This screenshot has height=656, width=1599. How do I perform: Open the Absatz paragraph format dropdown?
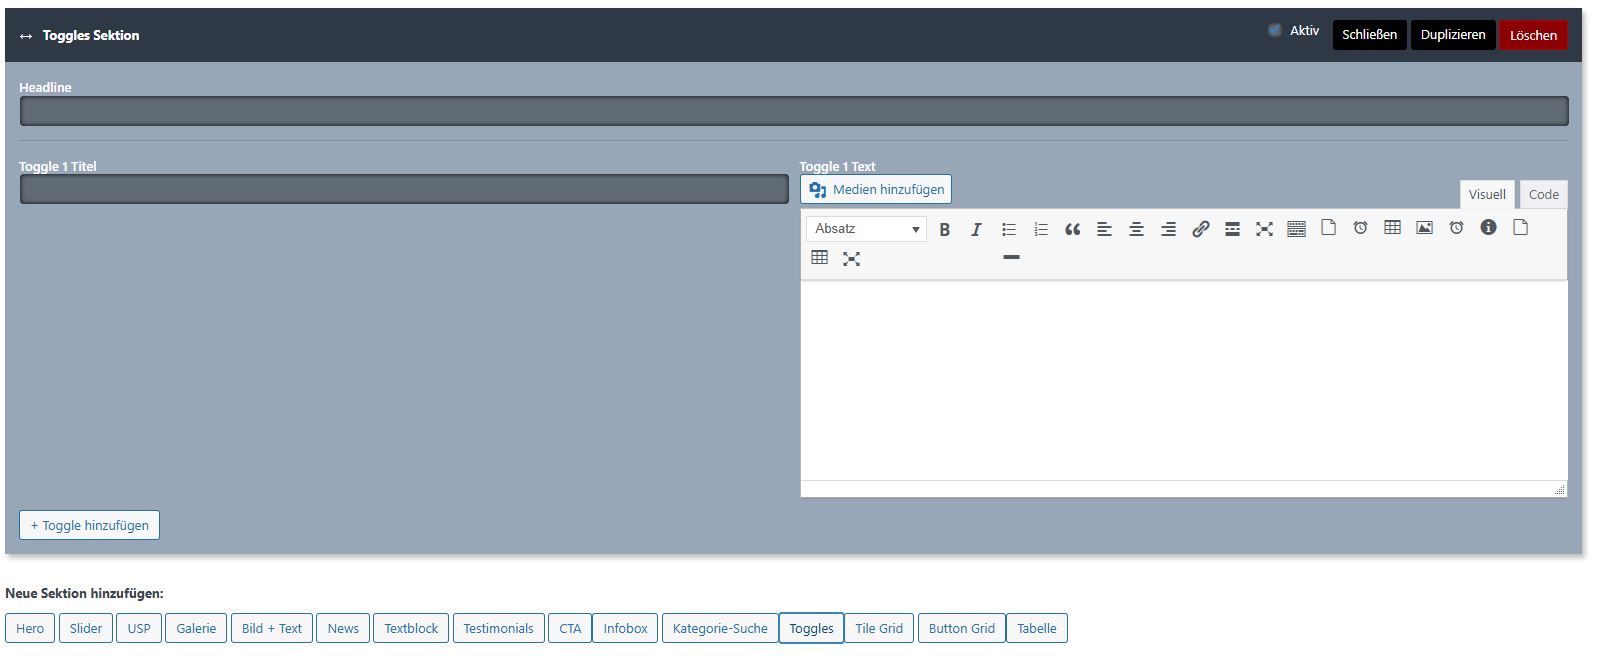pyautogui.click(x=866, y=229)
